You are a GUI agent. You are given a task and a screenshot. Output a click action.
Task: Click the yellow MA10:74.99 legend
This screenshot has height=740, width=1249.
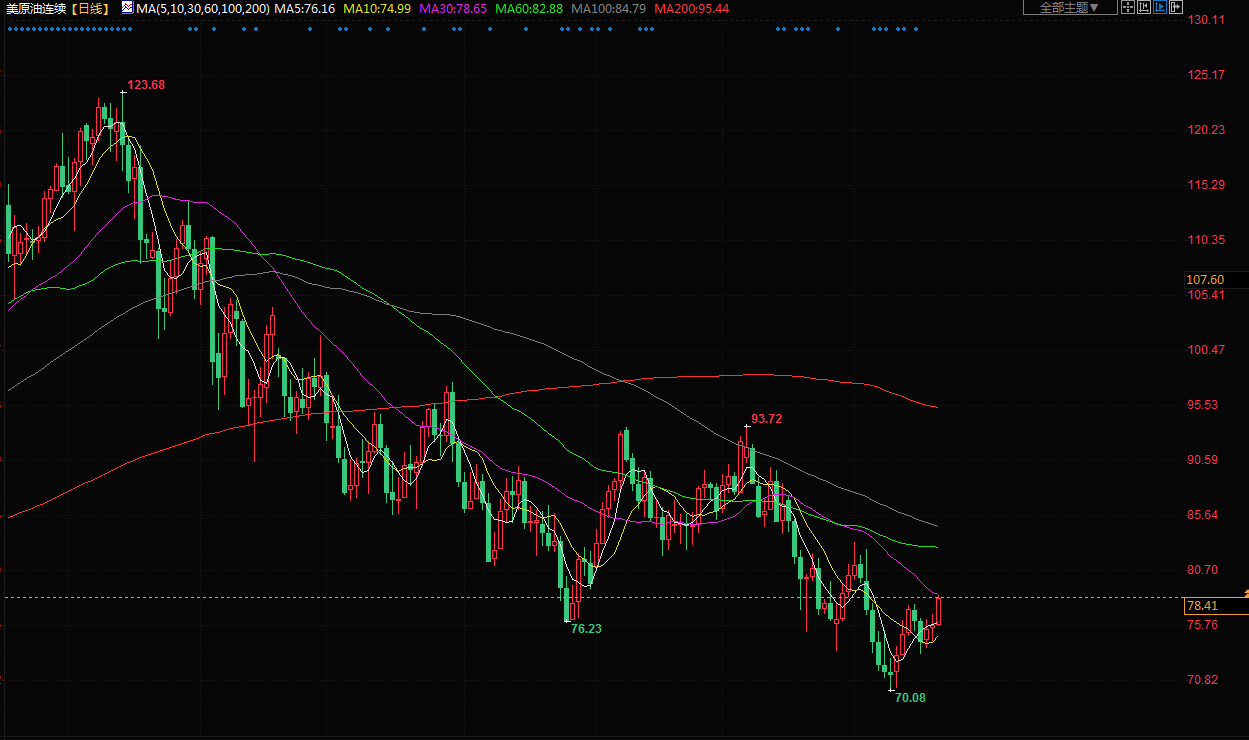376,8
